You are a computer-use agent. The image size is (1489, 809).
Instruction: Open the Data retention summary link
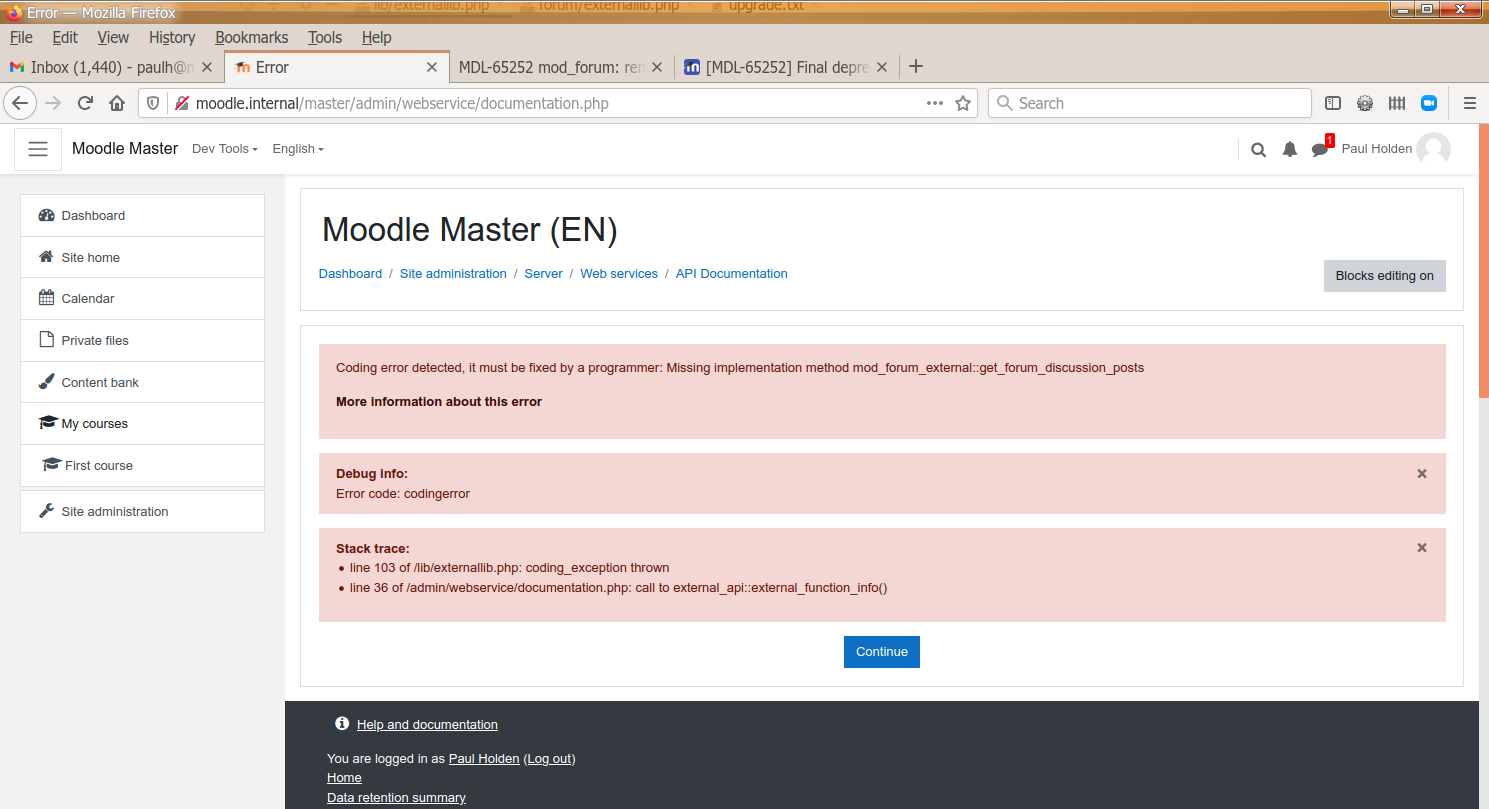(396, 798)
